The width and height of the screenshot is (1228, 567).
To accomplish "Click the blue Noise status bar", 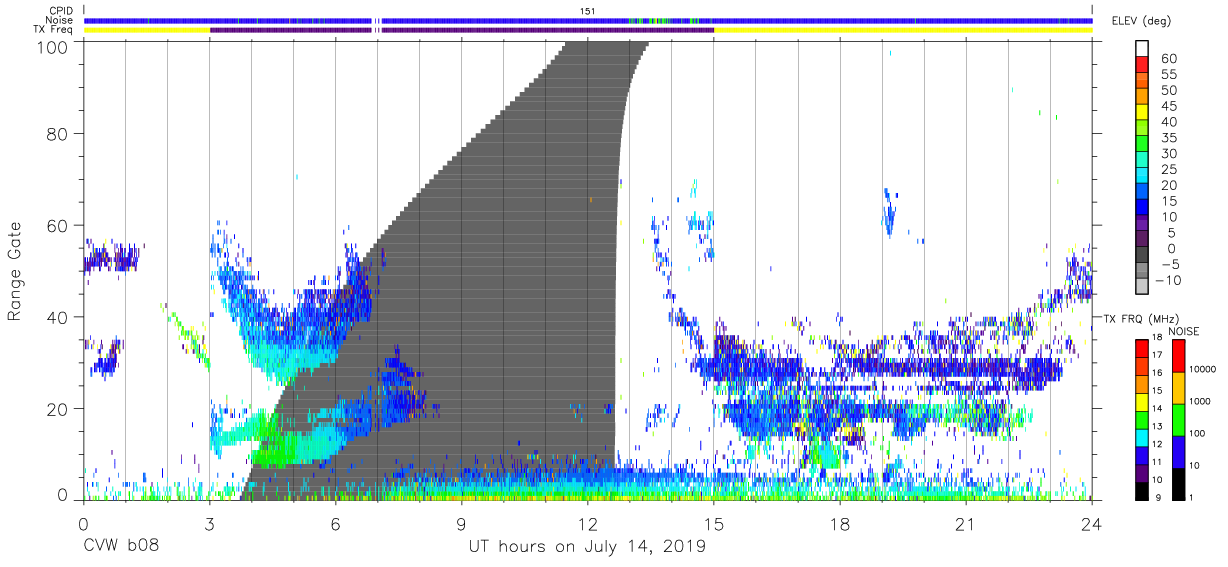I will [x=588, y=20].
